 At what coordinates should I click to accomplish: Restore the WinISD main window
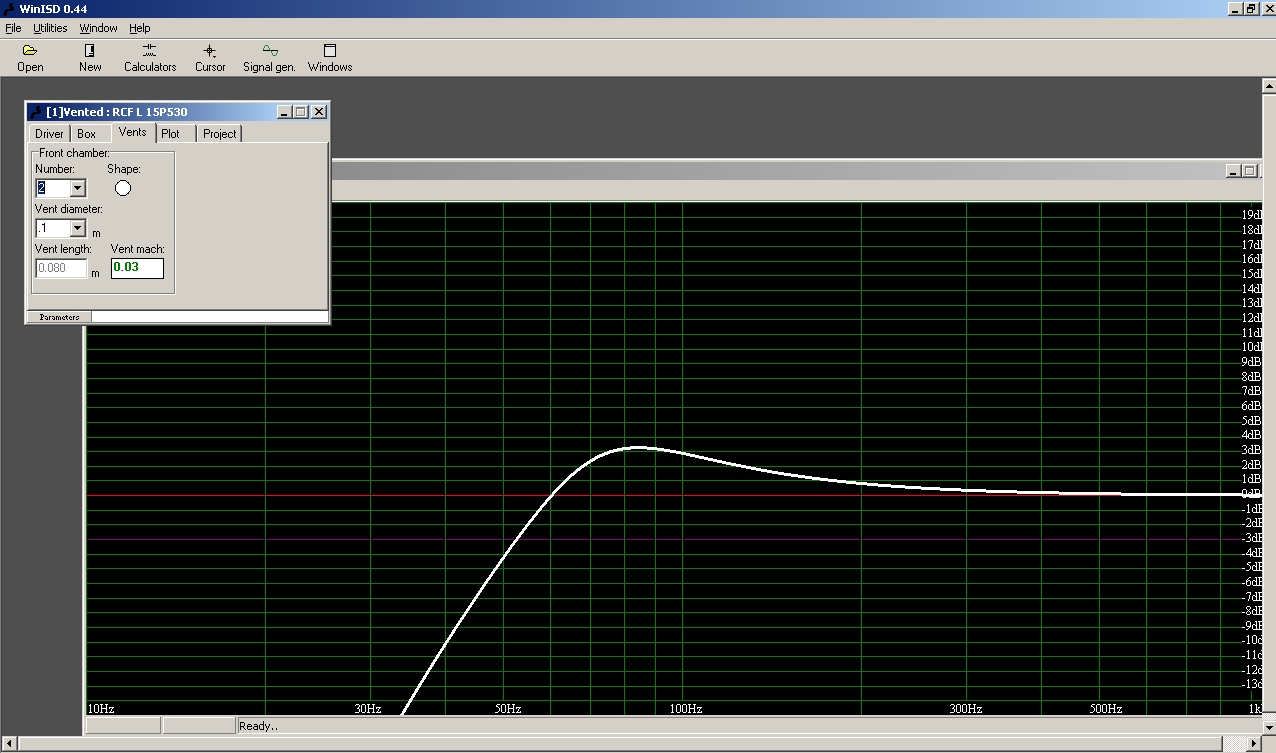pyautogui.click(x=1250, y=8)
